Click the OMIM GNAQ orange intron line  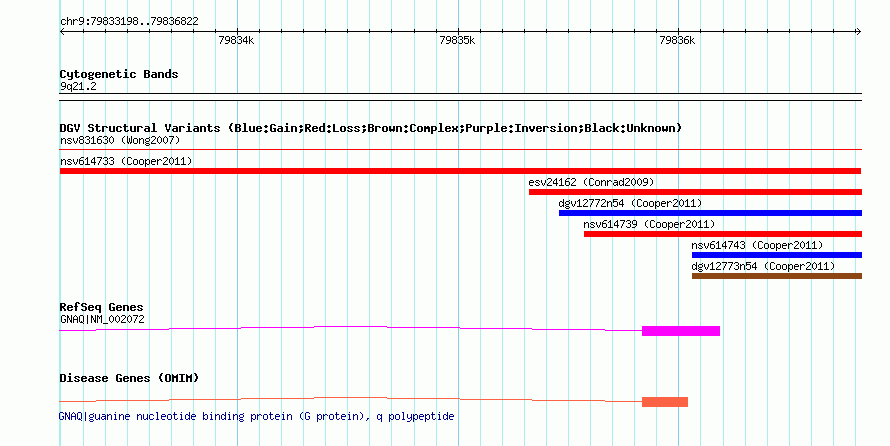(x=351, y=399)
